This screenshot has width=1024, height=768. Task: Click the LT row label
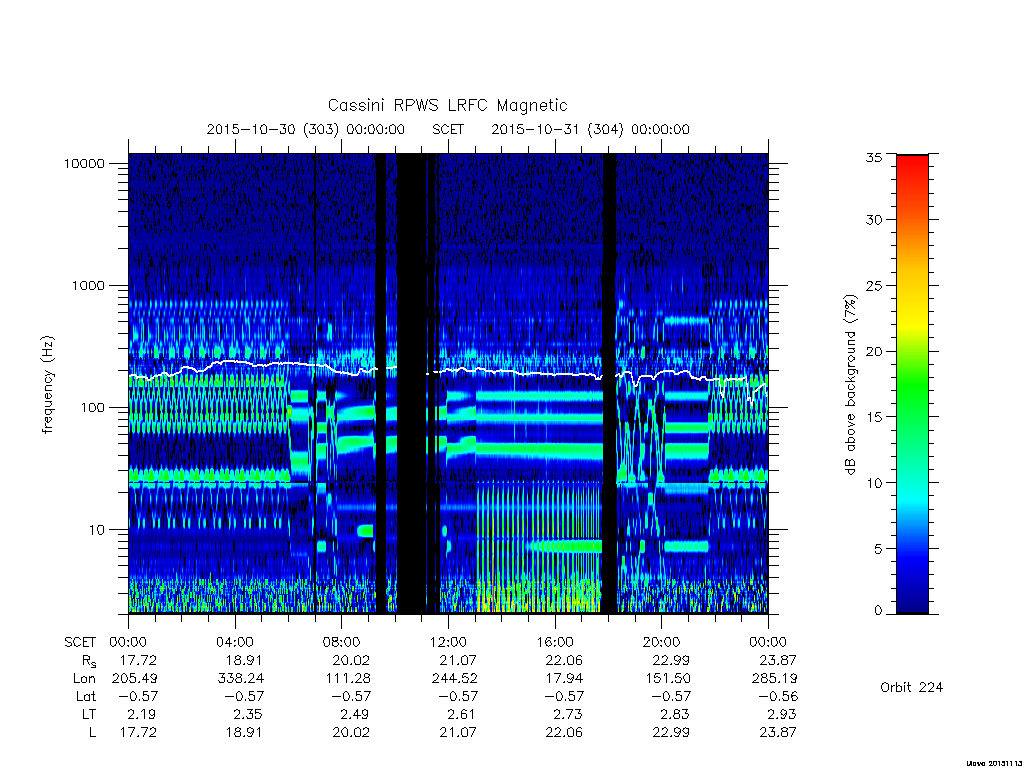pyautogui.click(x=89, y=714)
